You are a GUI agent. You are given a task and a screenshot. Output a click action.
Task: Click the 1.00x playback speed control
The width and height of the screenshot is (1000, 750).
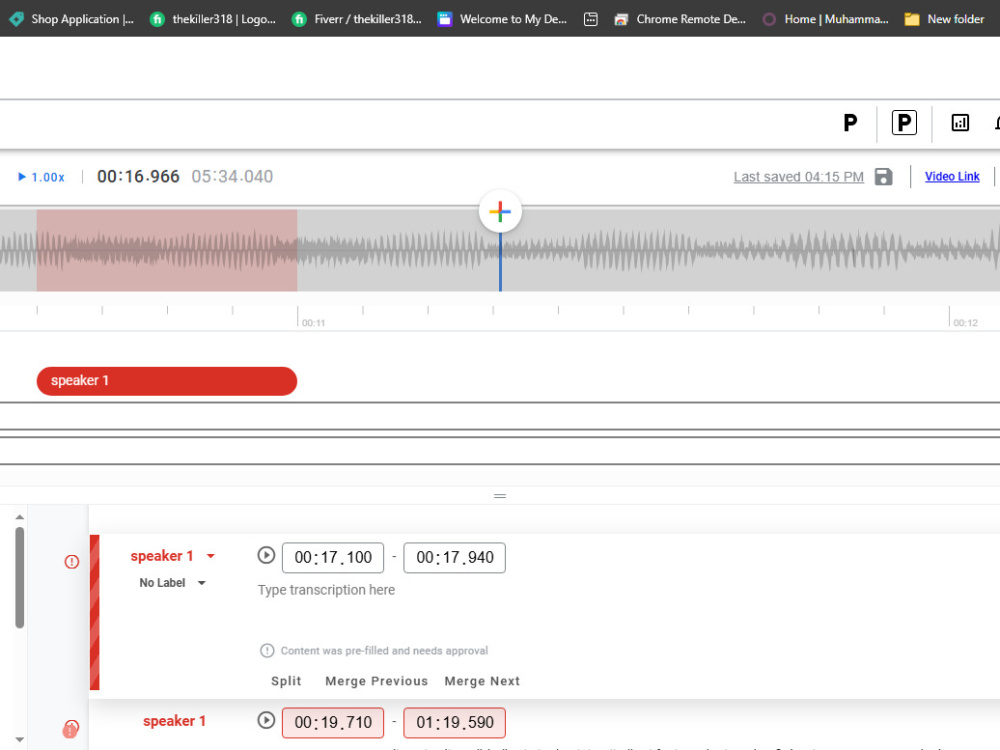(41, 177)
